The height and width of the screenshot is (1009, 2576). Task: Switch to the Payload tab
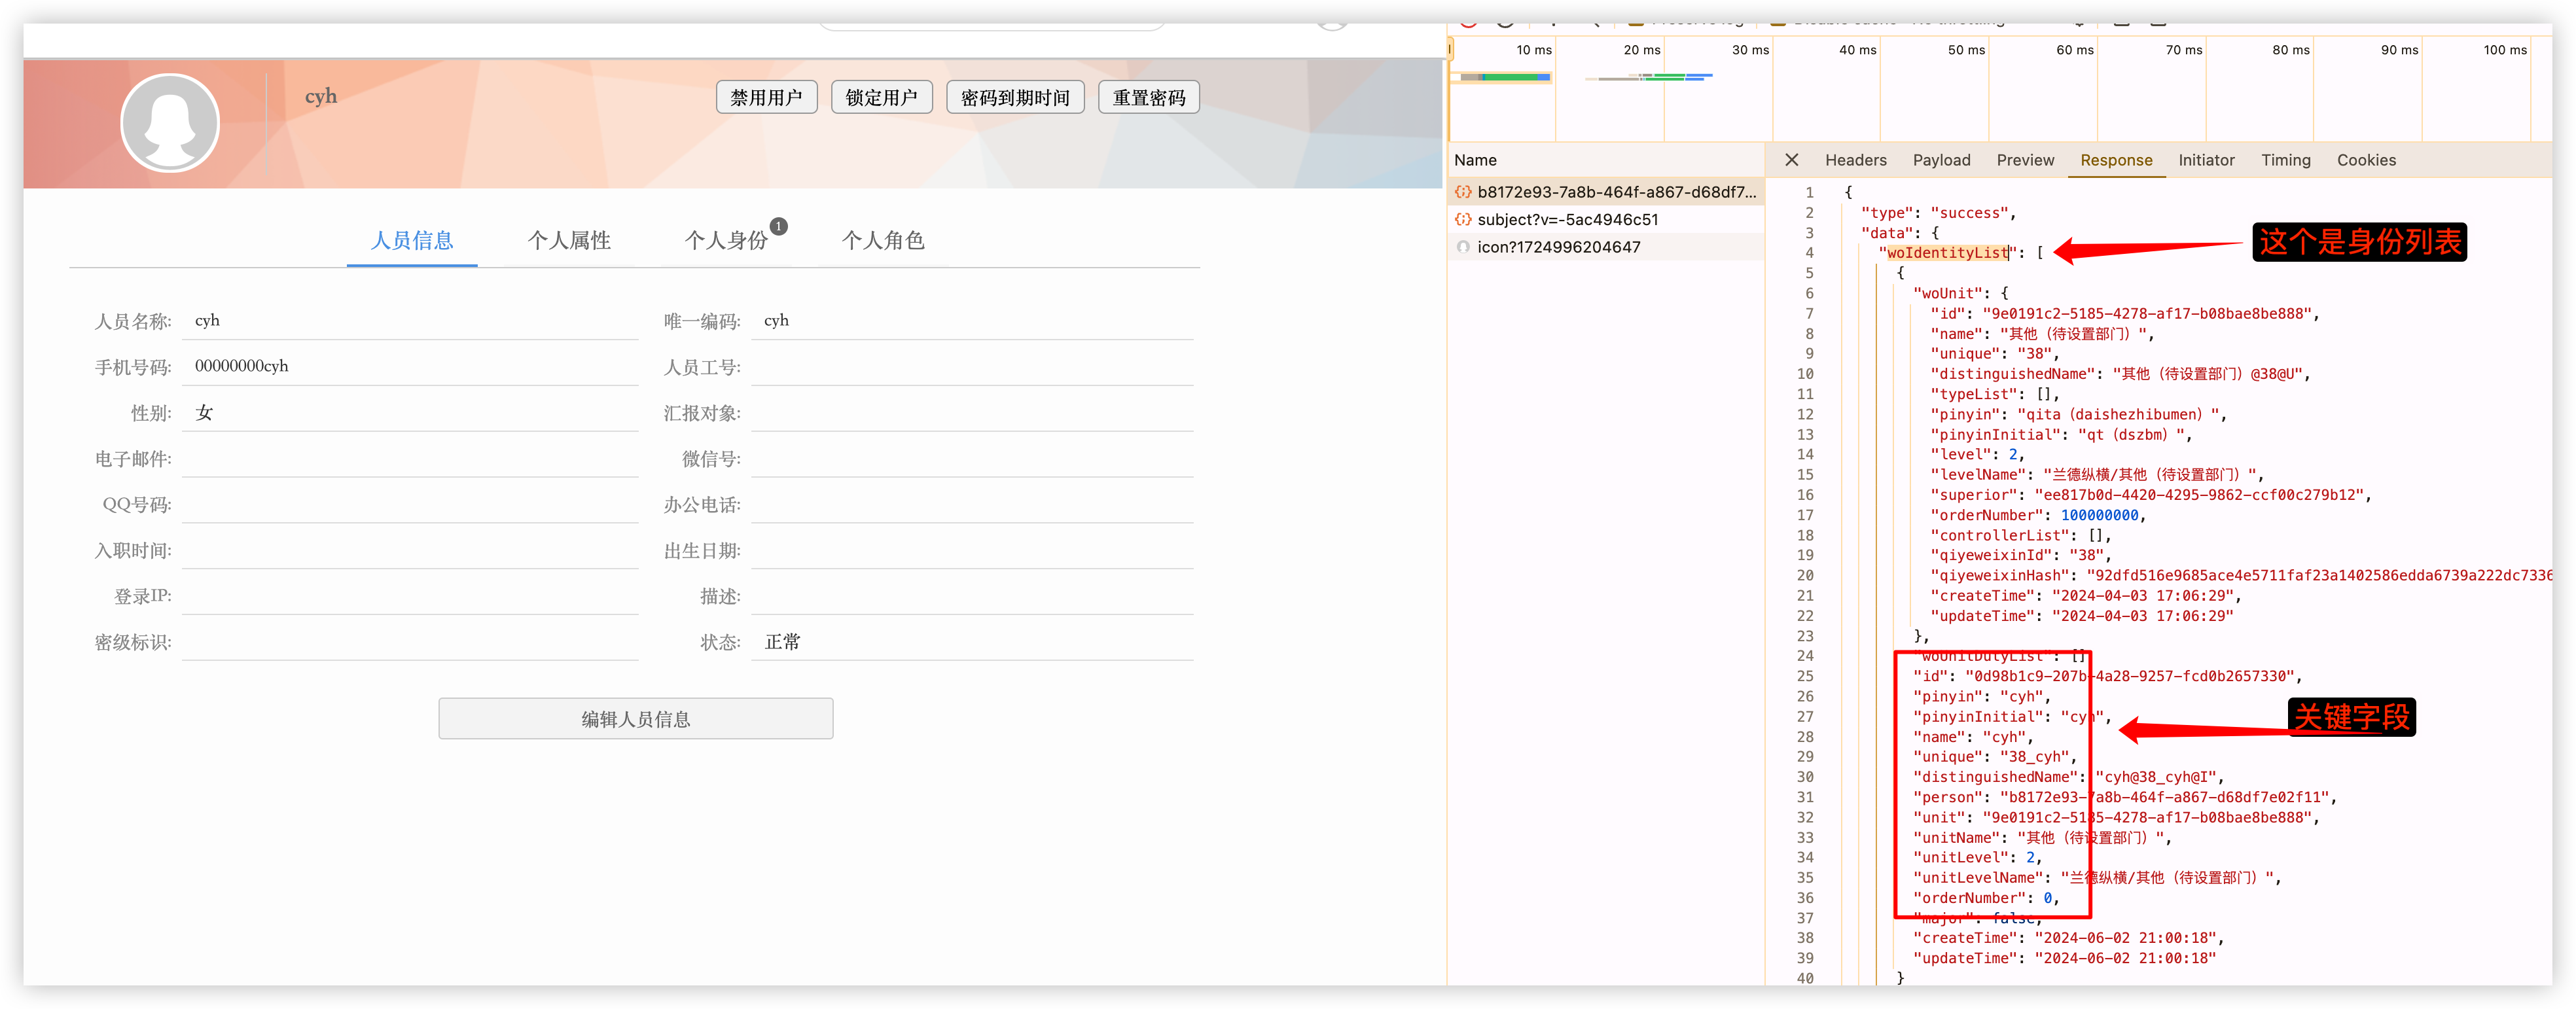click(x=1941, y=160)
